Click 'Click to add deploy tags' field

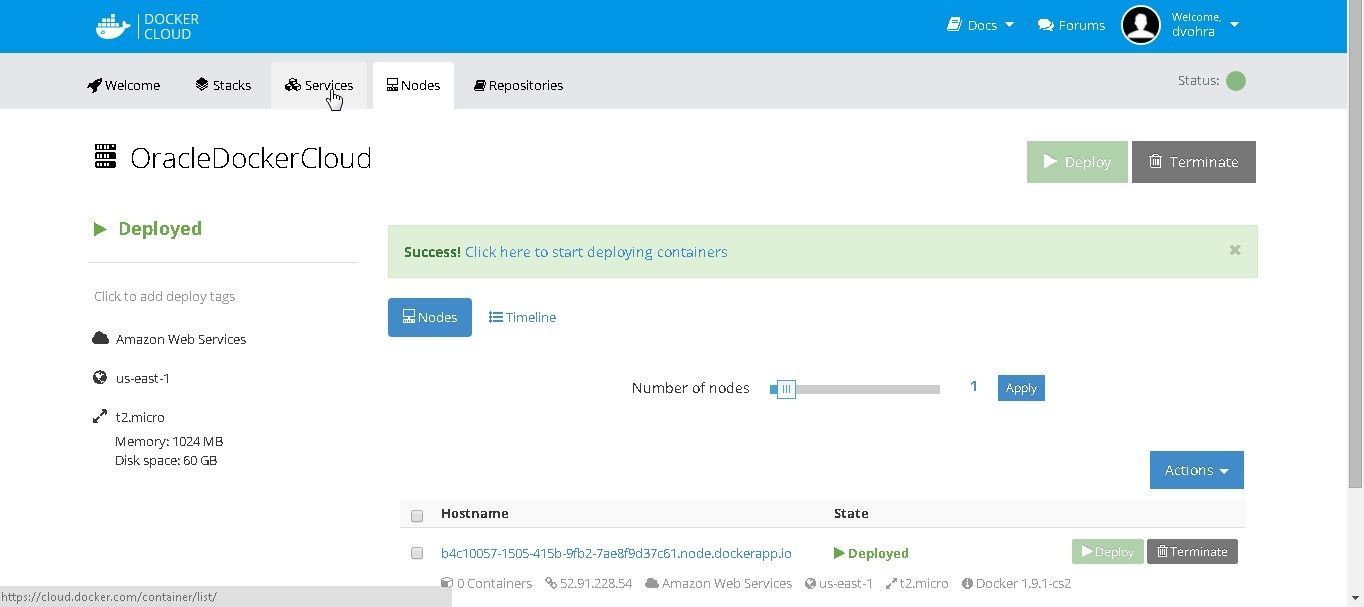pos(165,296)
